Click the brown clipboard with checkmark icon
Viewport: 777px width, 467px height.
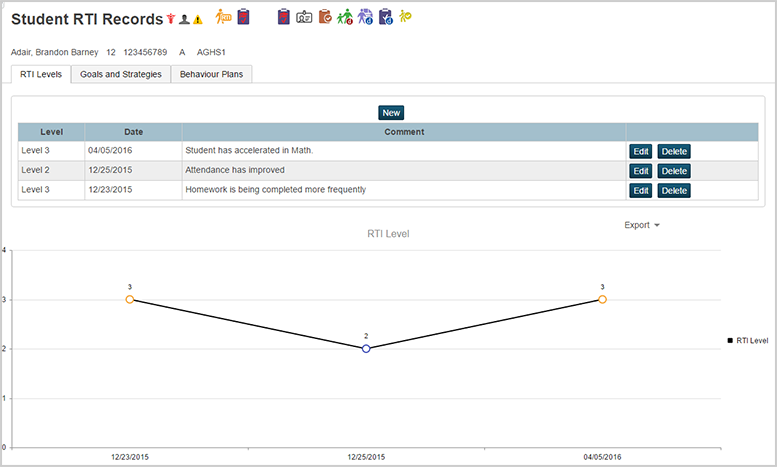325,17
